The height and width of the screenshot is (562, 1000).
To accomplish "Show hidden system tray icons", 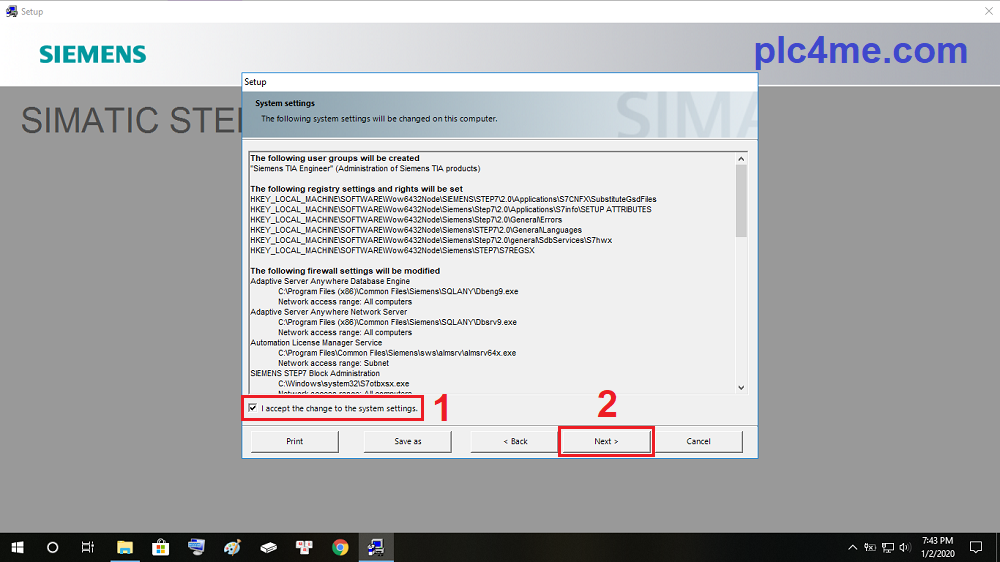I will pyautogui.click(x=853, y=547).
